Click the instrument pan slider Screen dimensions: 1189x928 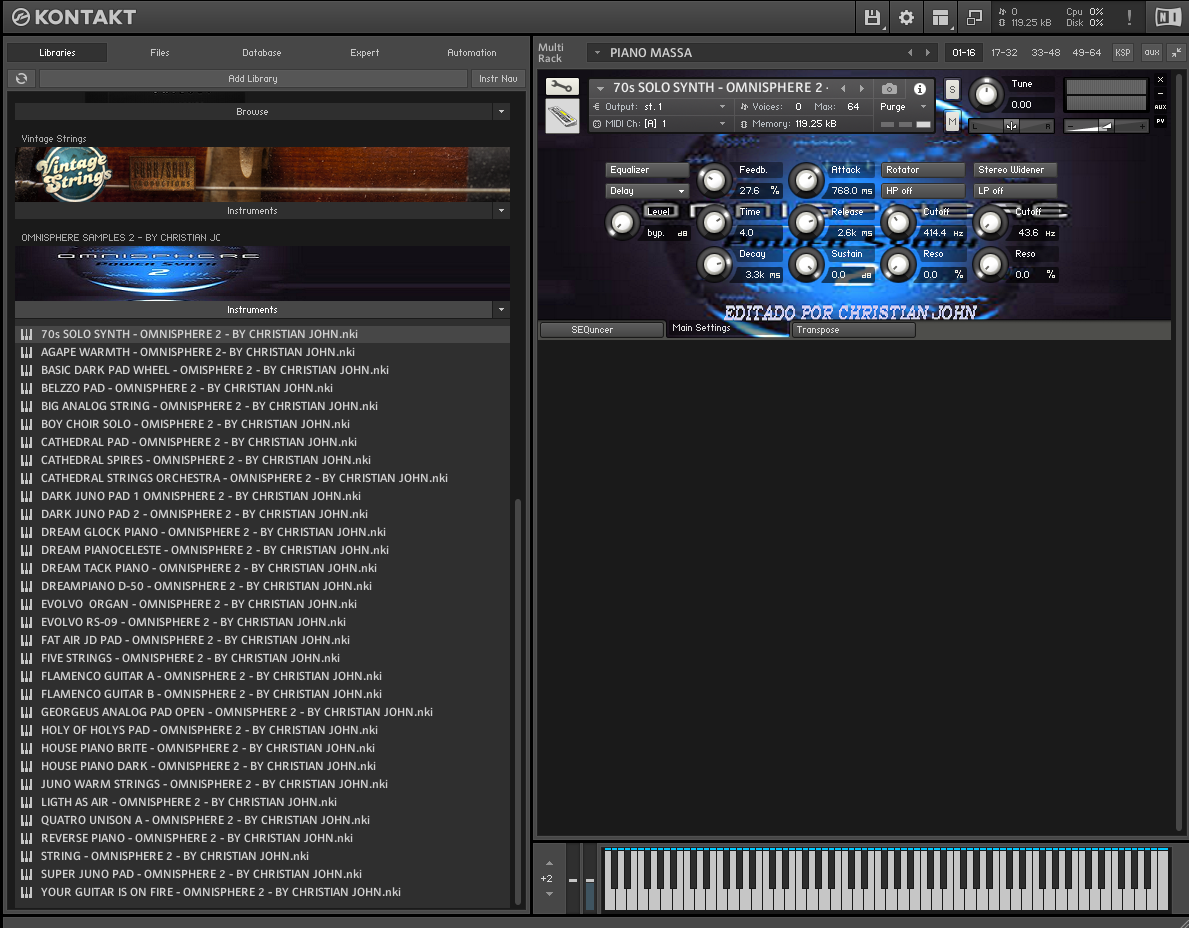click(x=1012, y=126)
